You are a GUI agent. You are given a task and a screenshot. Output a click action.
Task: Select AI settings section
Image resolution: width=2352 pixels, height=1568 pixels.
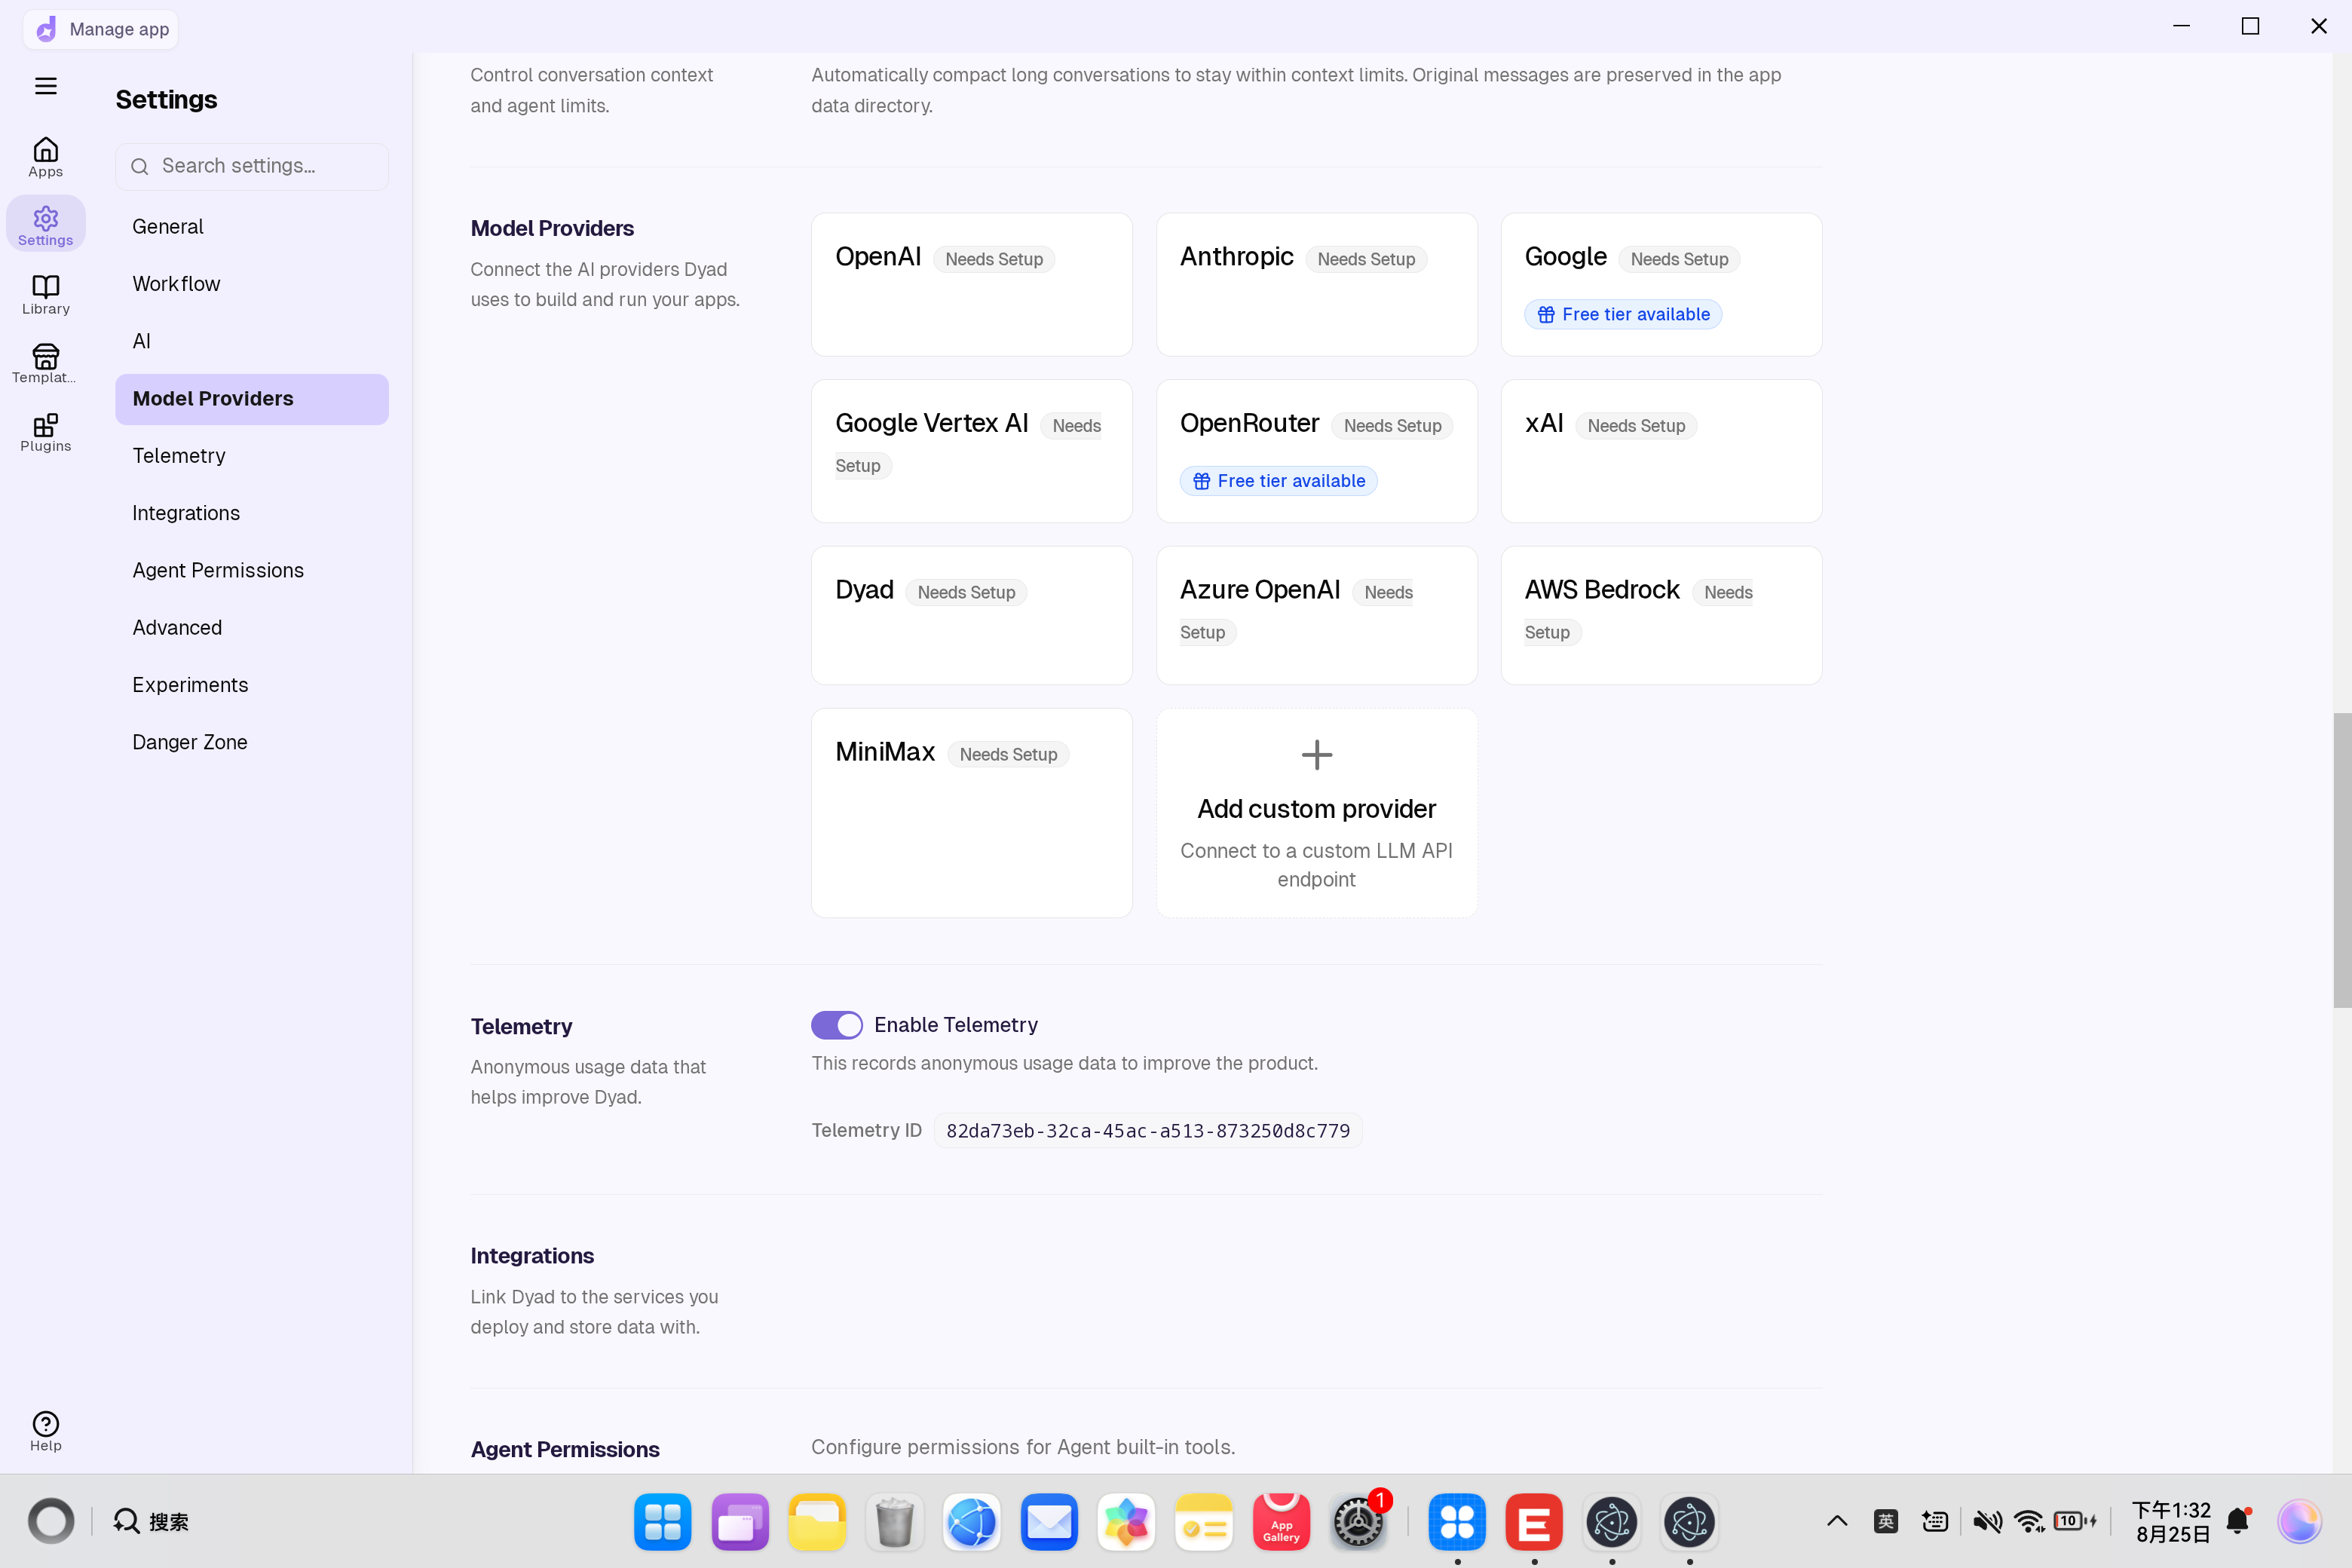tap(252, 341)
